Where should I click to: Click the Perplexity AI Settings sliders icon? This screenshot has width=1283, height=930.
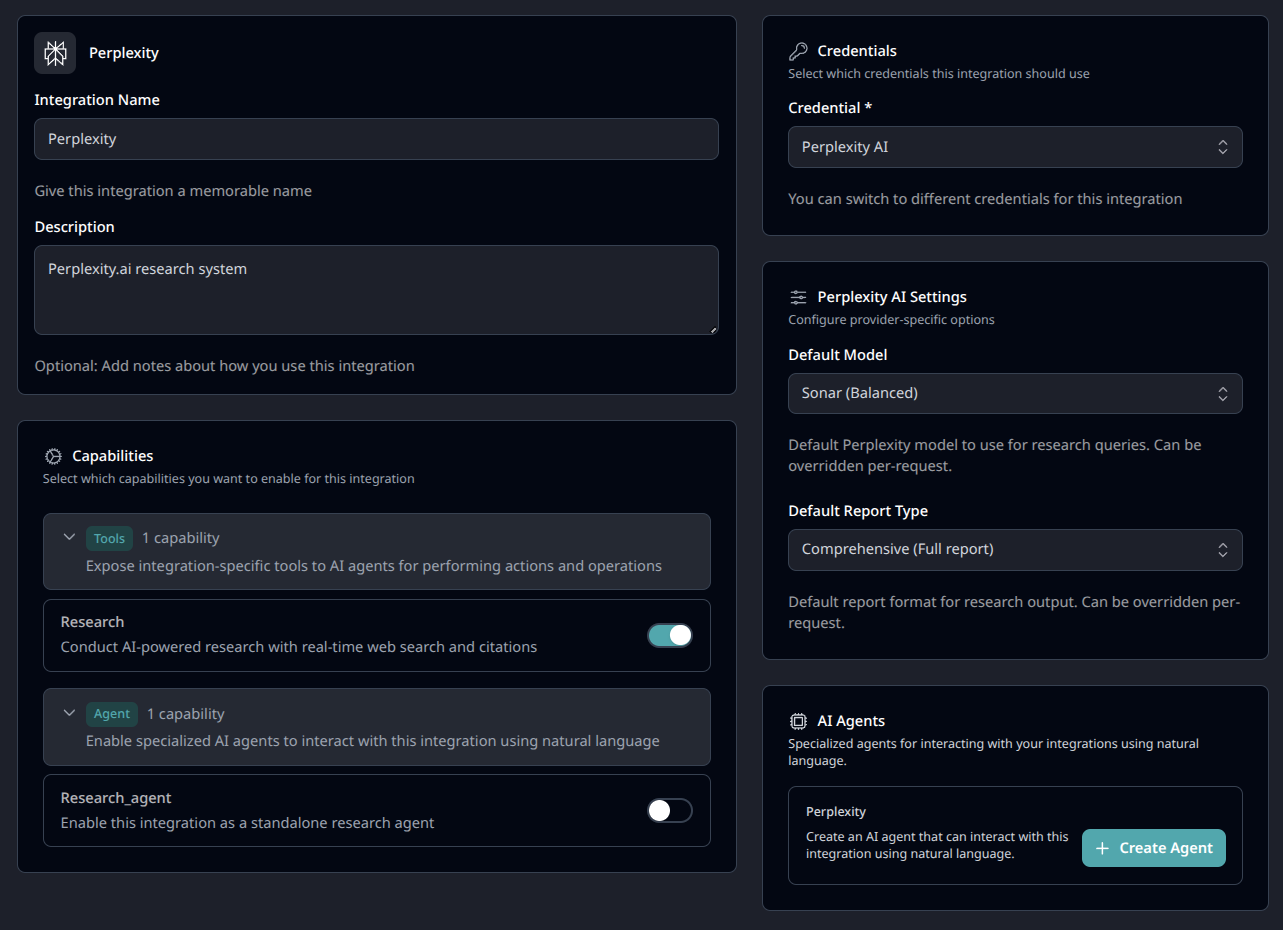point(798,297)
